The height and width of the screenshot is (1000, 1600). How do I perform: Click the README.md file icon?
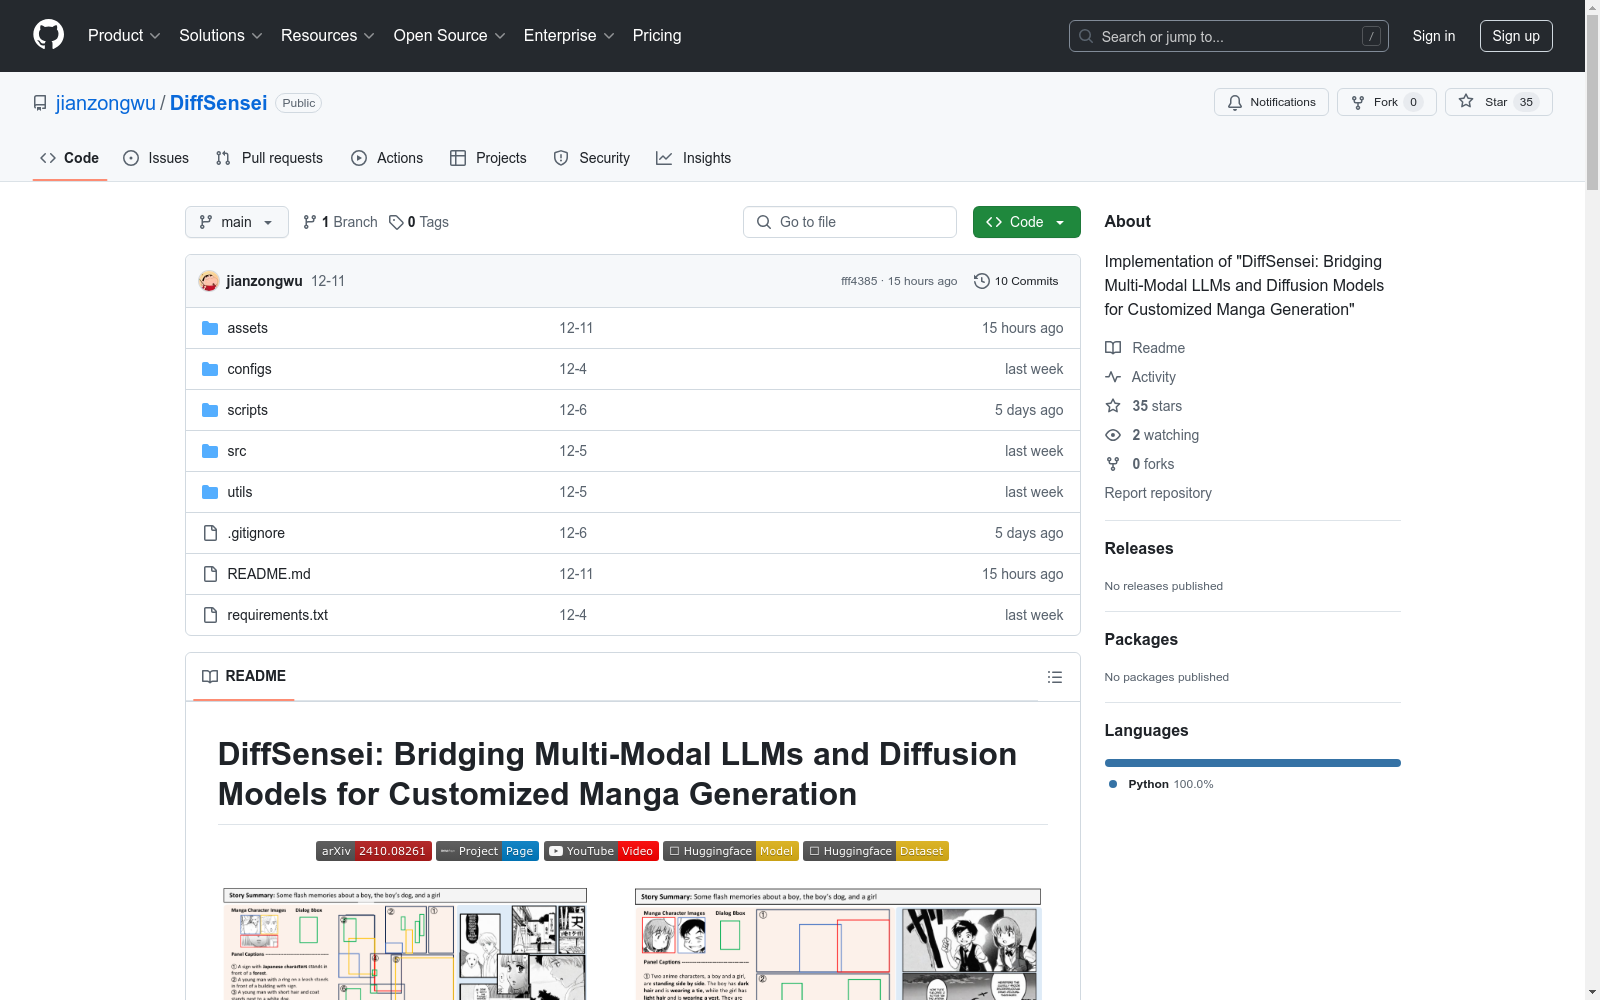click(x=210, y=574)
